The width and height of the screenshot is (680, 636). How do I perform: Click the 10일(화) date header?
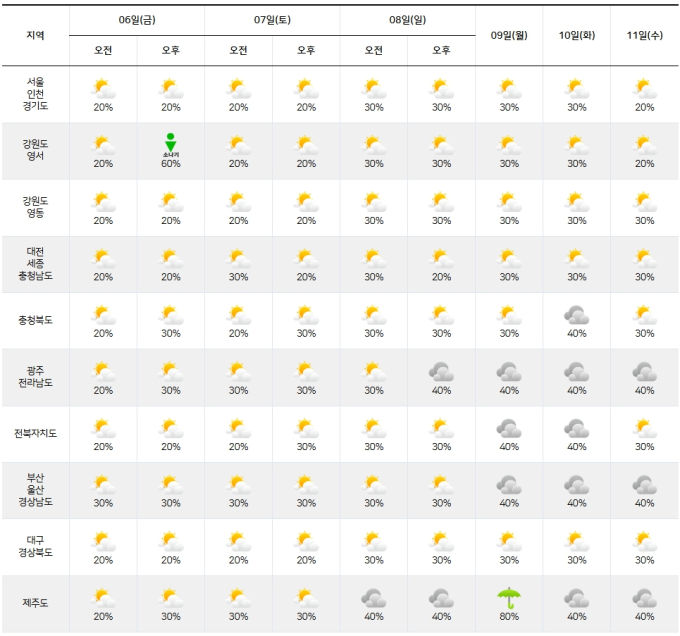577,35
